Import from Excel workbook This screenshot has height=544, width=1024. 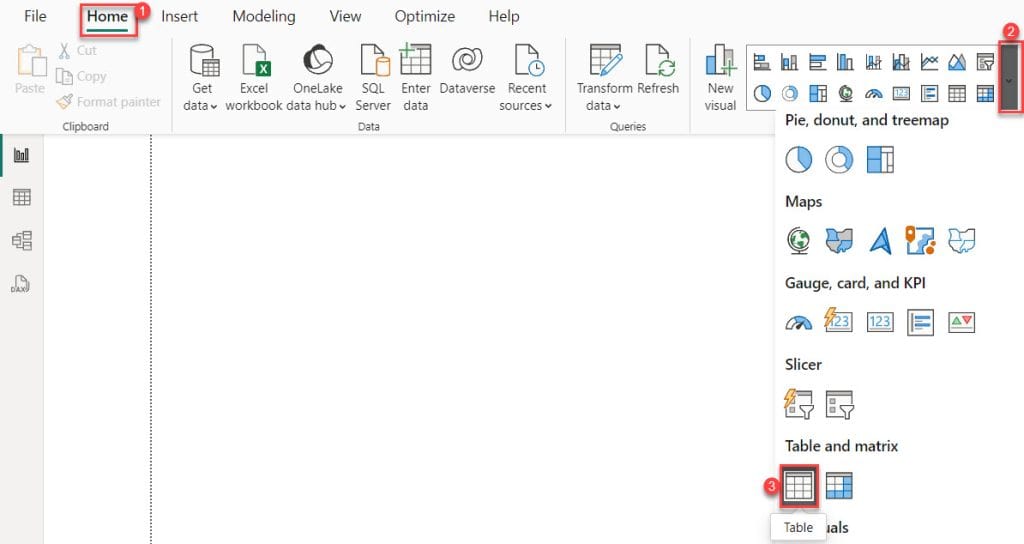tap(254, 78)
